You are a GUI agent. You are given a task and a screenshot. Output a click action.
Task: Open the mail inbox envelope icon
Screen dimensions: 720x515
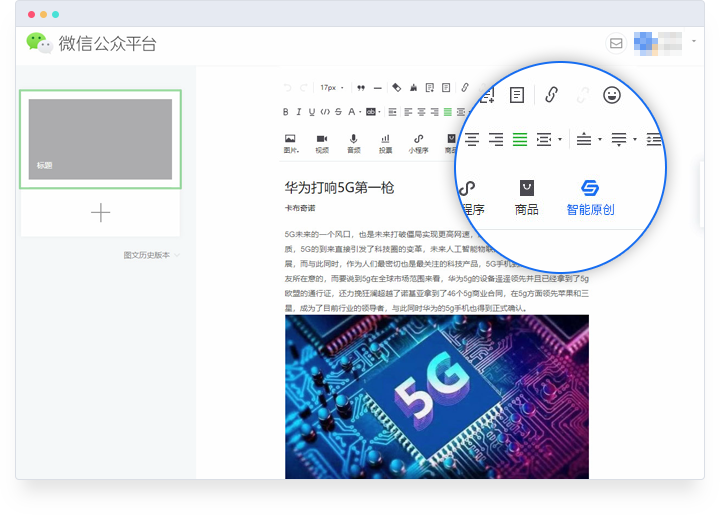[x=616, y=44]
